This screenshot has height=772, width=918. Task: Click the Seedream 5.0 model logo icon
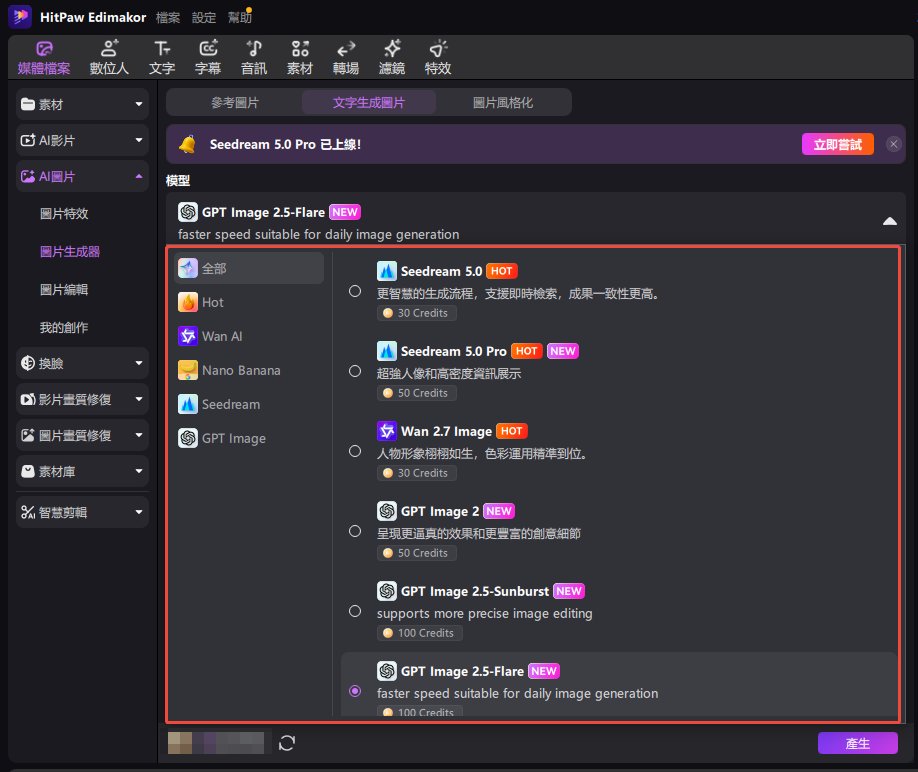386,271
